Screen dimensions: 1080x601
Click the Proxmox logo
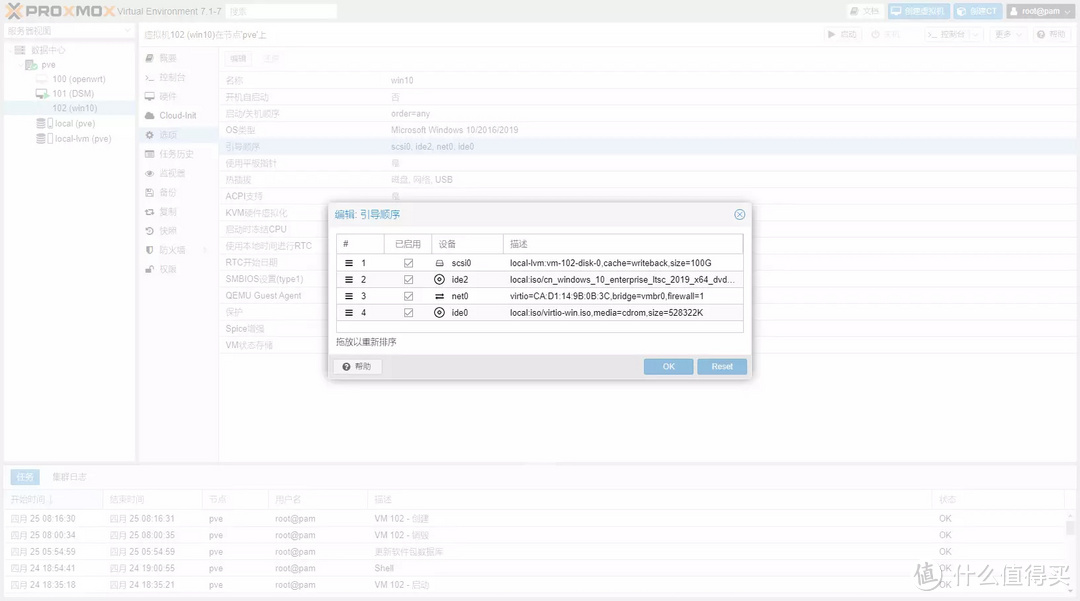coord(60,11)
